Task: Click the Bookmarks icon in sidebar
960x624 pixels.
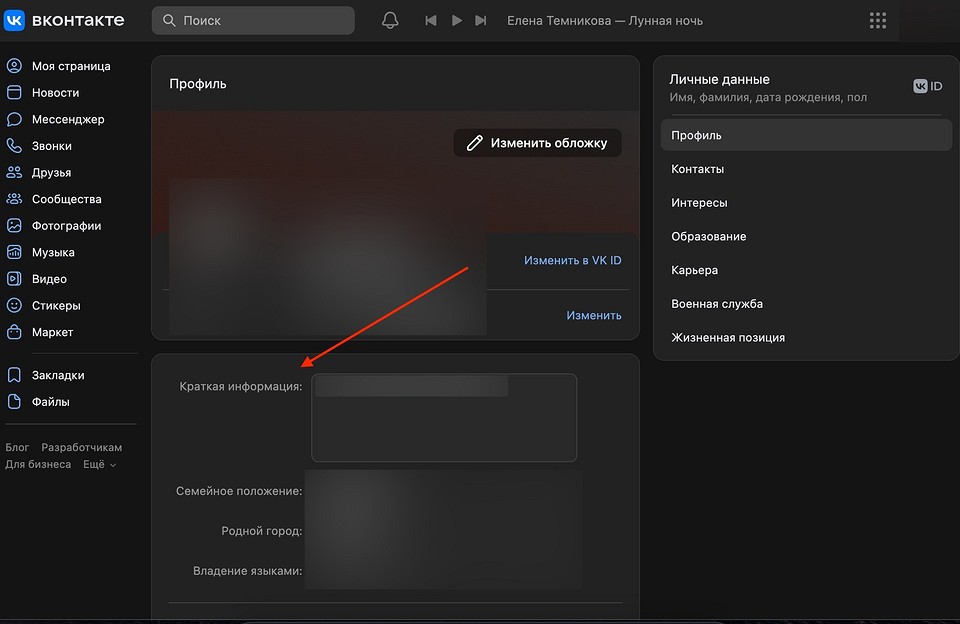Action: [14, 375]
